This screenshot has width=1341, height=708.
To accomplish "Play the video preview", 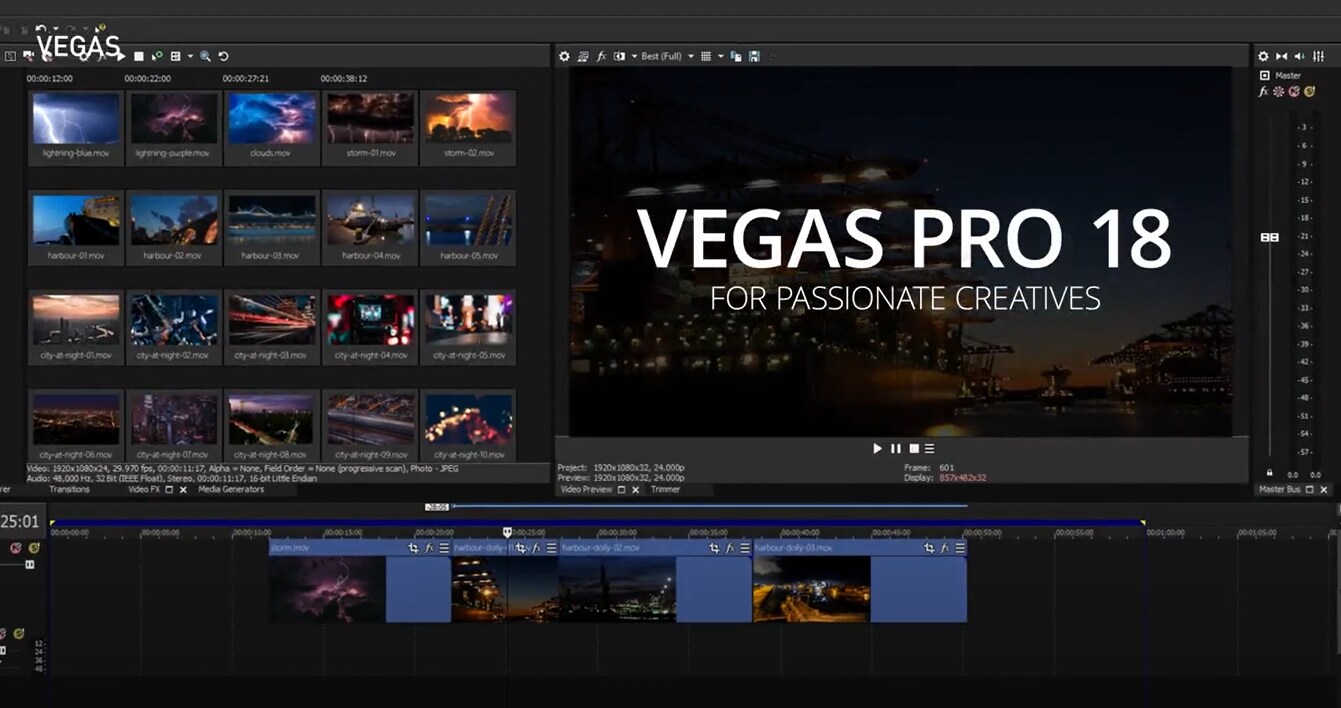I will pos(878,449).
